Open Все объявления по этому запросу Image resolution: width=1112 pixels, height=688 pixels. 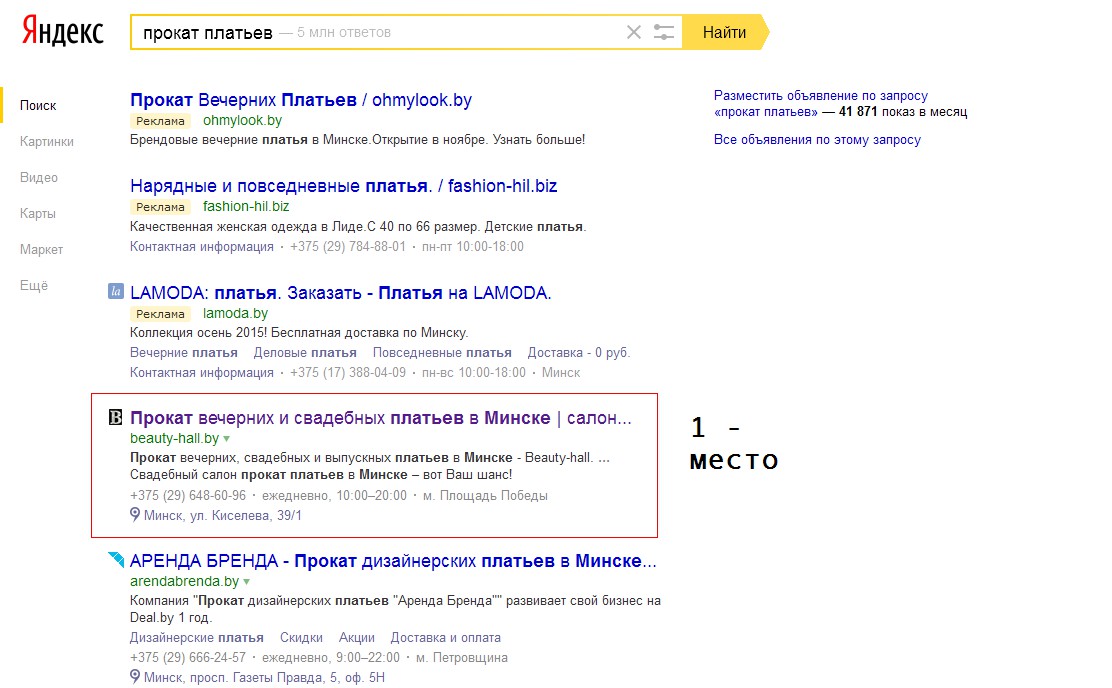[817, 140]
